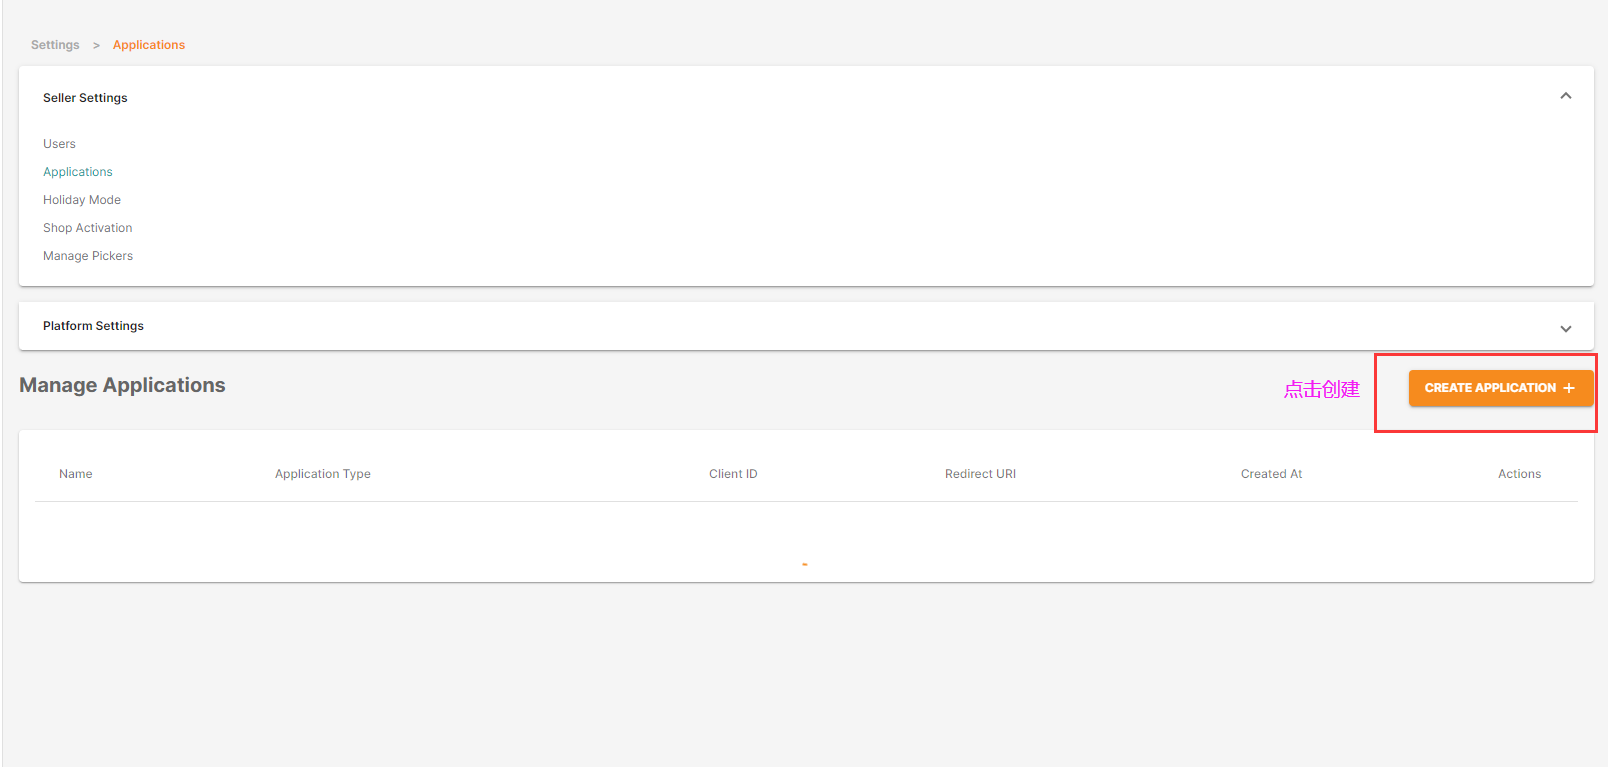This screenshot has height=767, width=1608.
Task: Open the Manage Pickers page
Action: [x=88, y=256]
